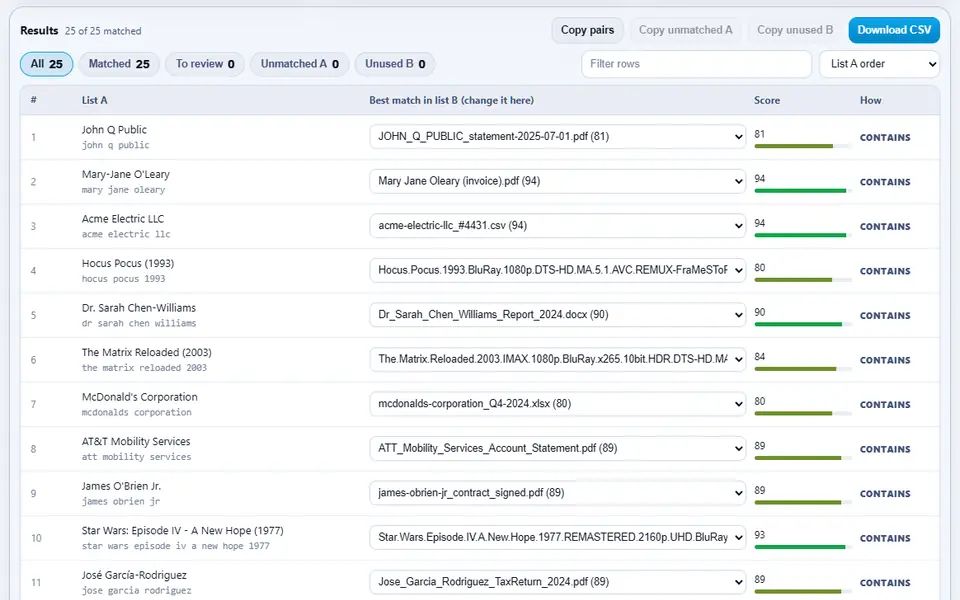
Task: Focus the Filter rows search field
Action: (696, 64)
